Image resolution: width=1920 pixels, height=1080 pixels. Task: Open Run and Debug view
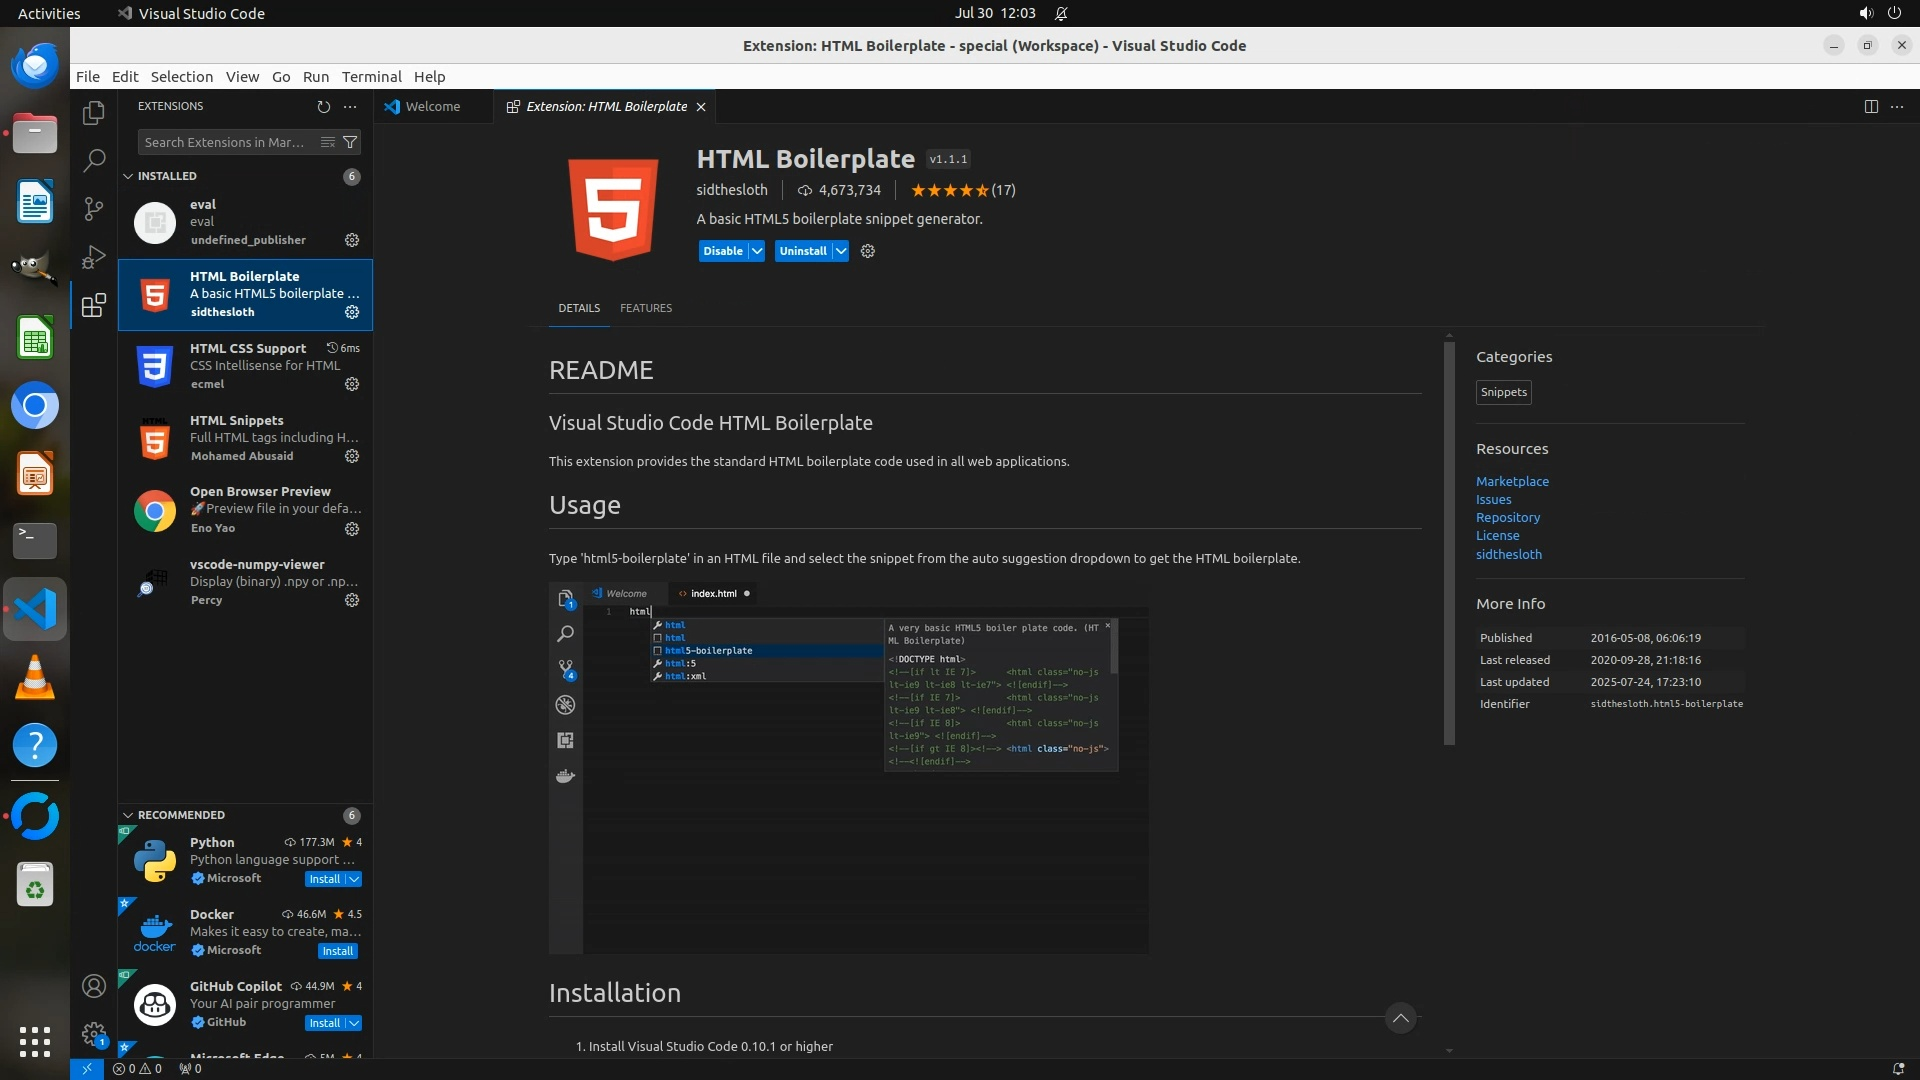93,257
